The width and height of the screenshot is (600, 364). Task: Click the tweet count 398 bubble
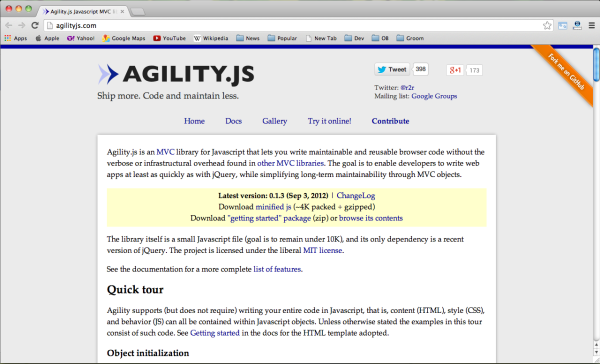421,69
